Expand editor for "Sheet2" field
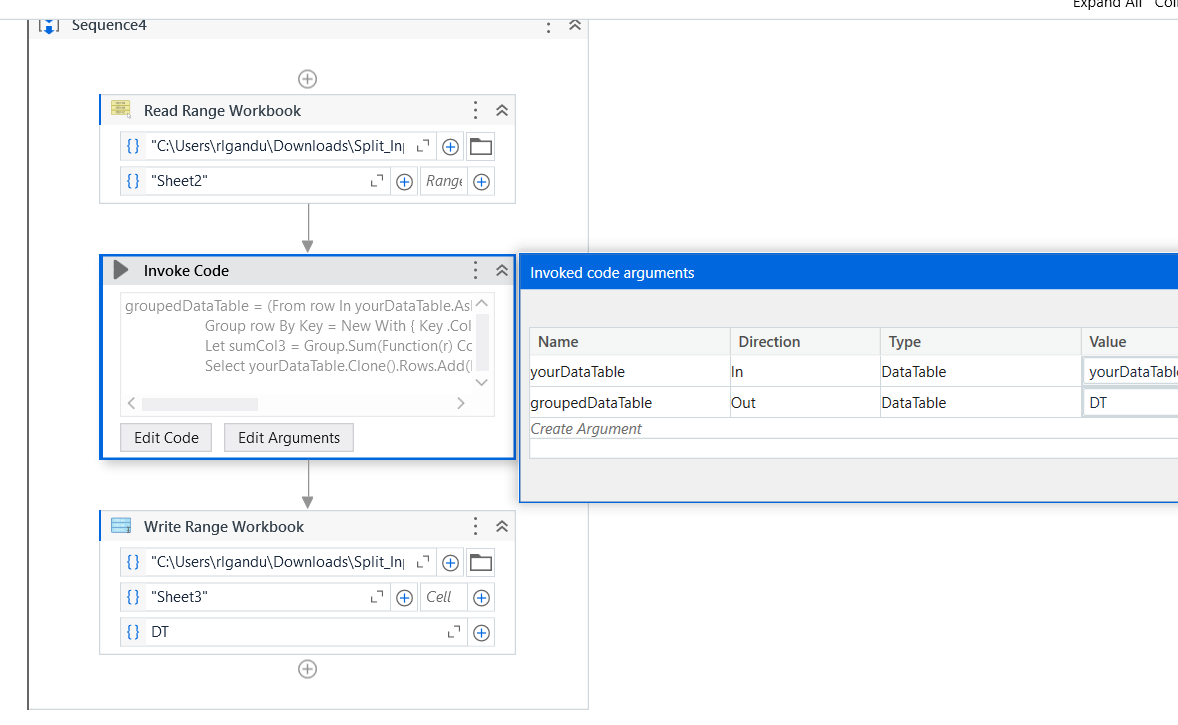The height and width of the screenshot is (725, 1178). [x=377, y=181]
